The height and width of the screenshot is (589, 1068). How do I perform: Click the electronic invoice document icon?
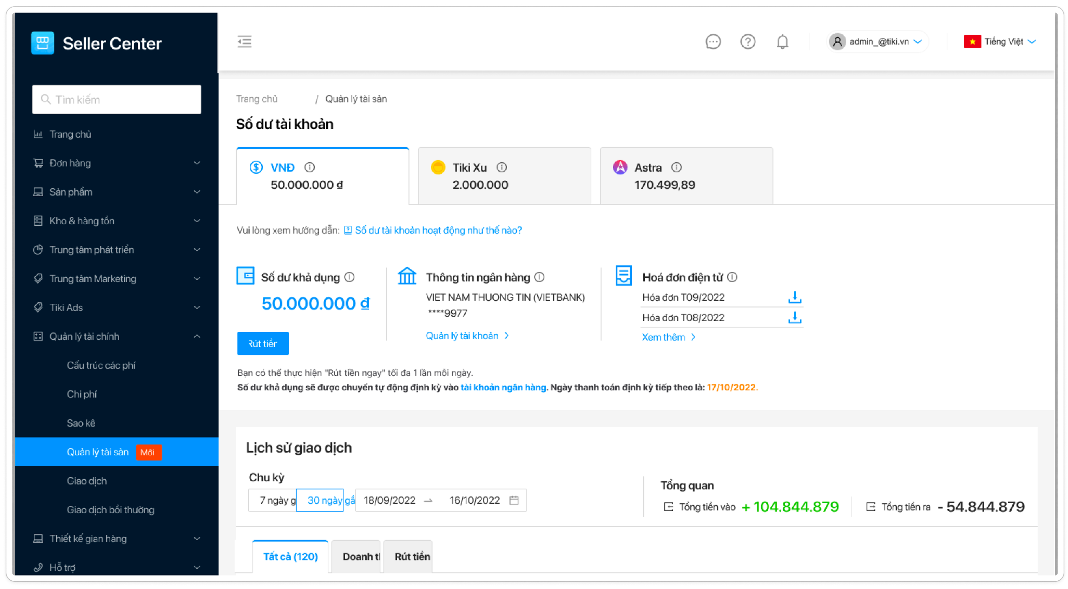624,275
